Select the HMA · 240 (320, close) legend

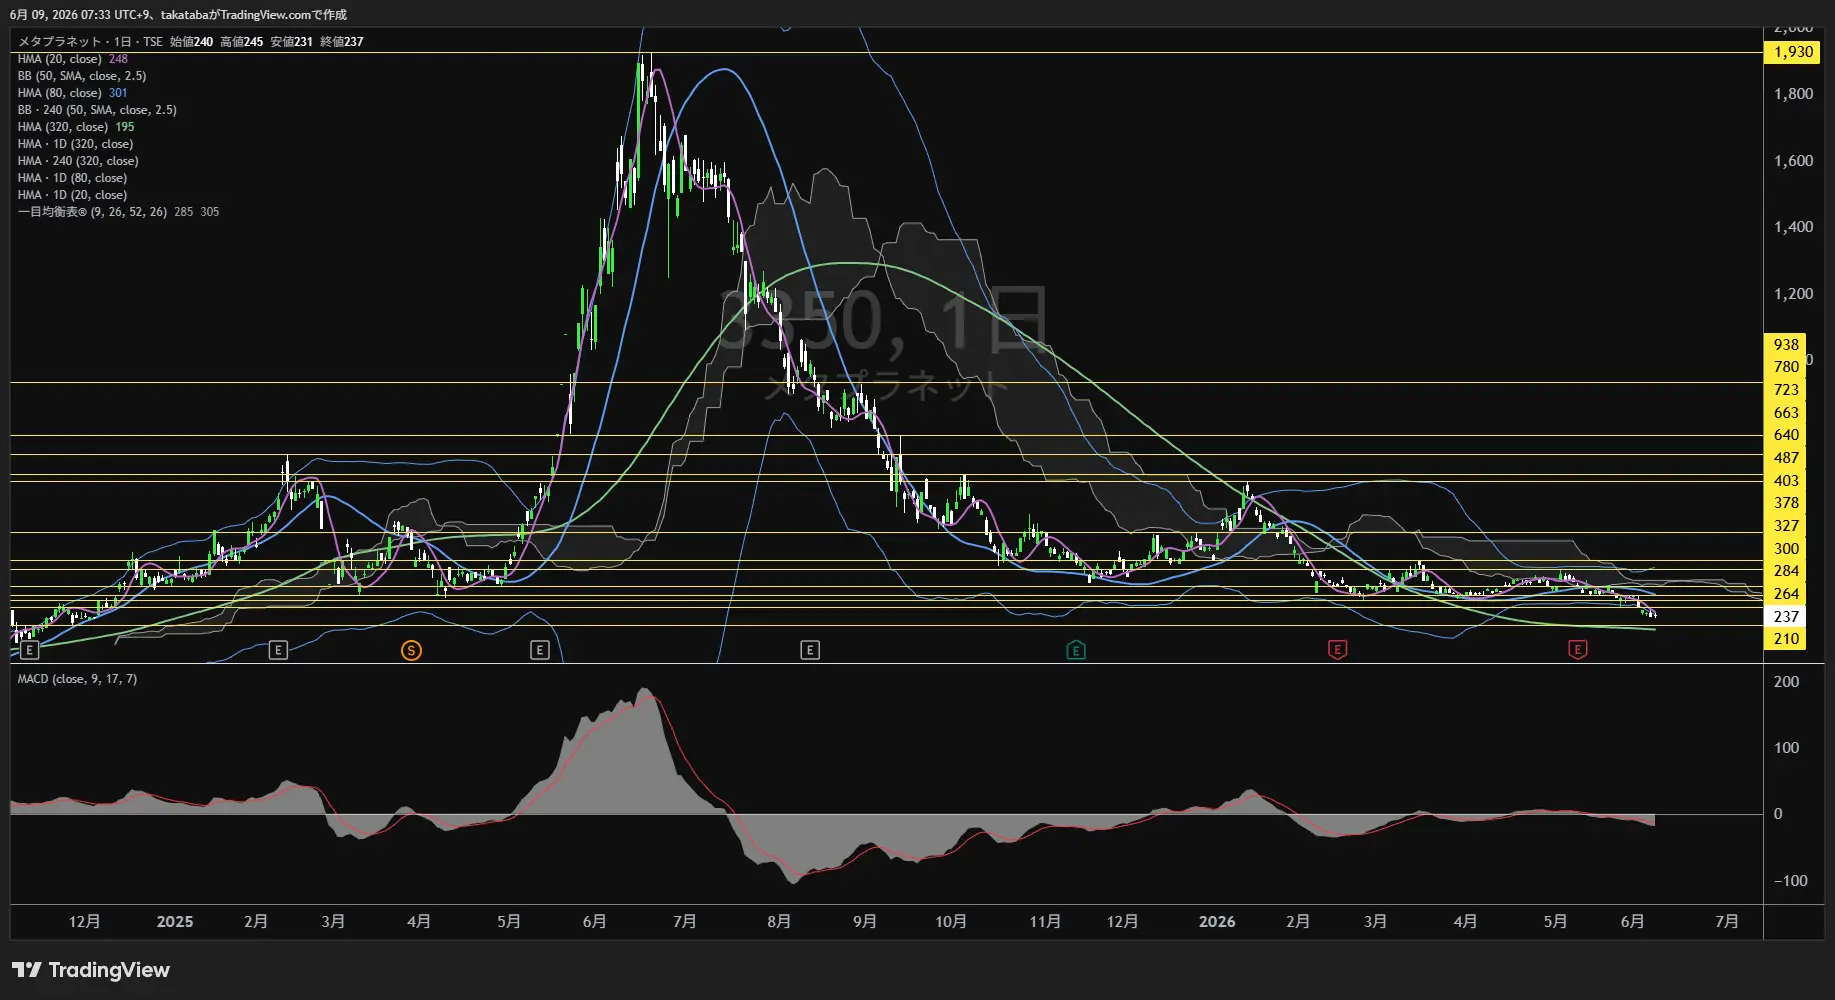tap(78, 161)
